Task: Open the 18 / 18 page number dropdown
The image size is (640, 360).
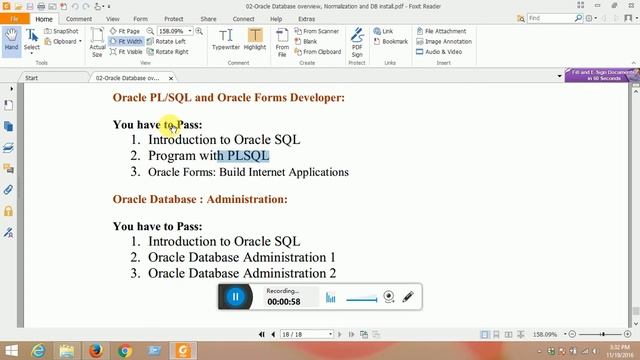Action: [x=330, y=334]
